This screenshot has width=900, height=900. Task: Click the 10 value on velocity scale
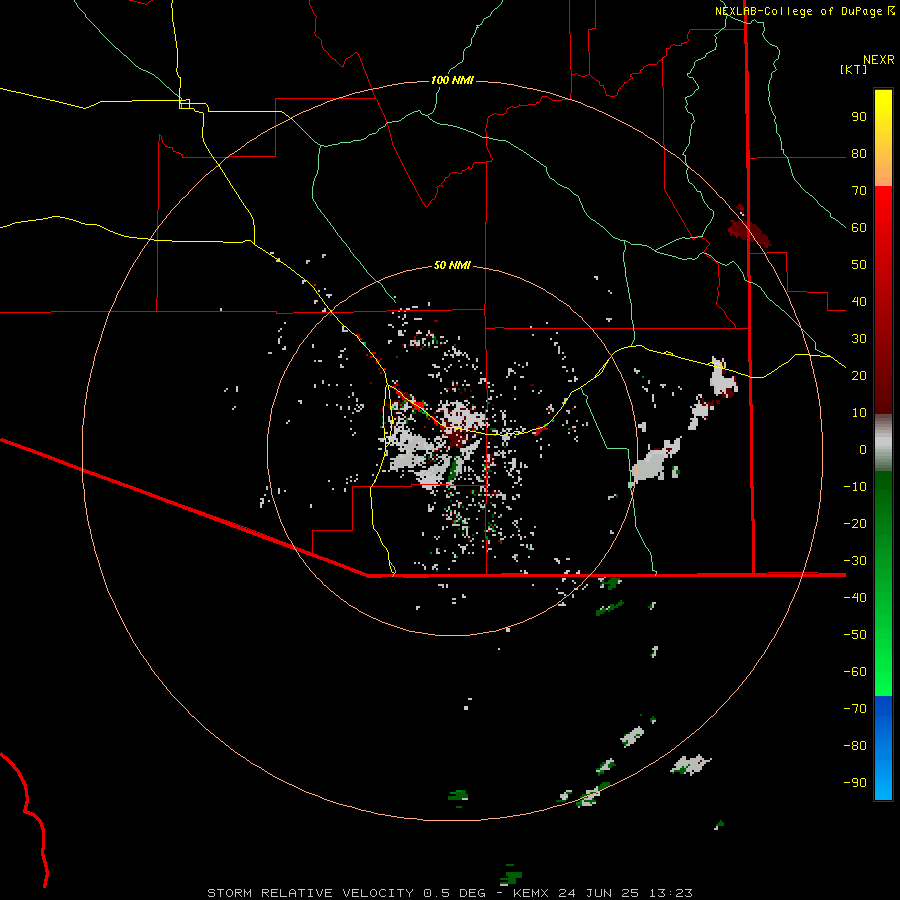[x=859, y=413]
